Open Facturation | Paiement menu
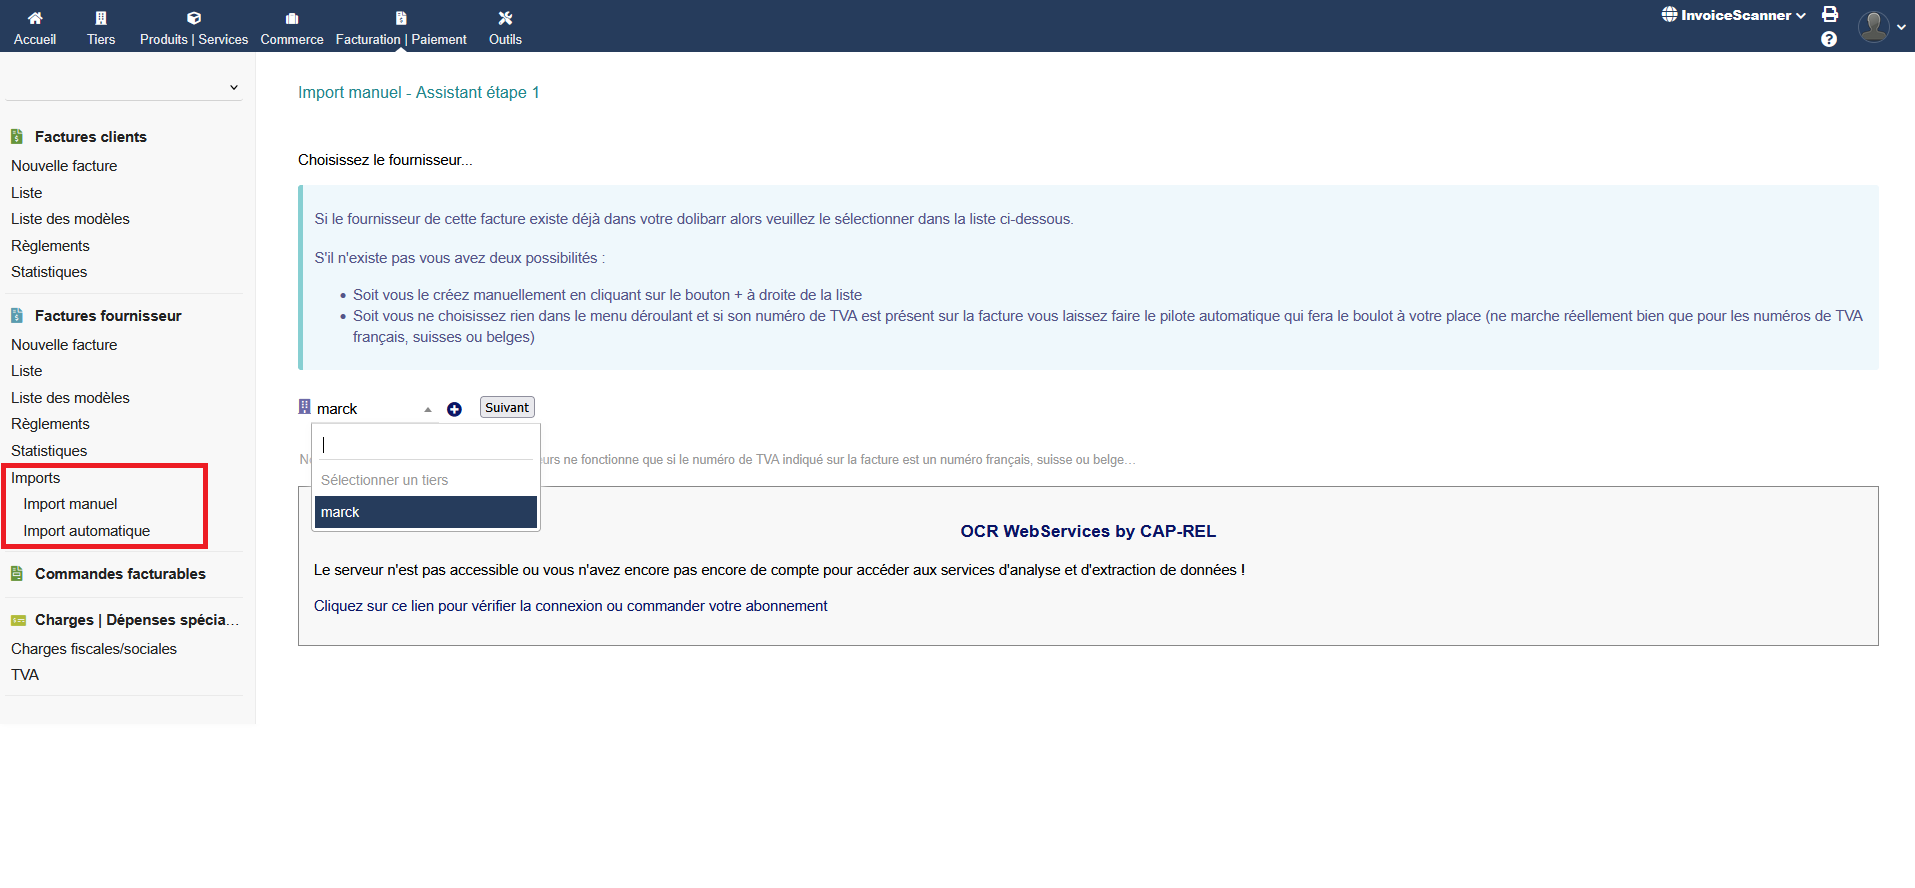The image size is (1915, 888). click(401, 27)
